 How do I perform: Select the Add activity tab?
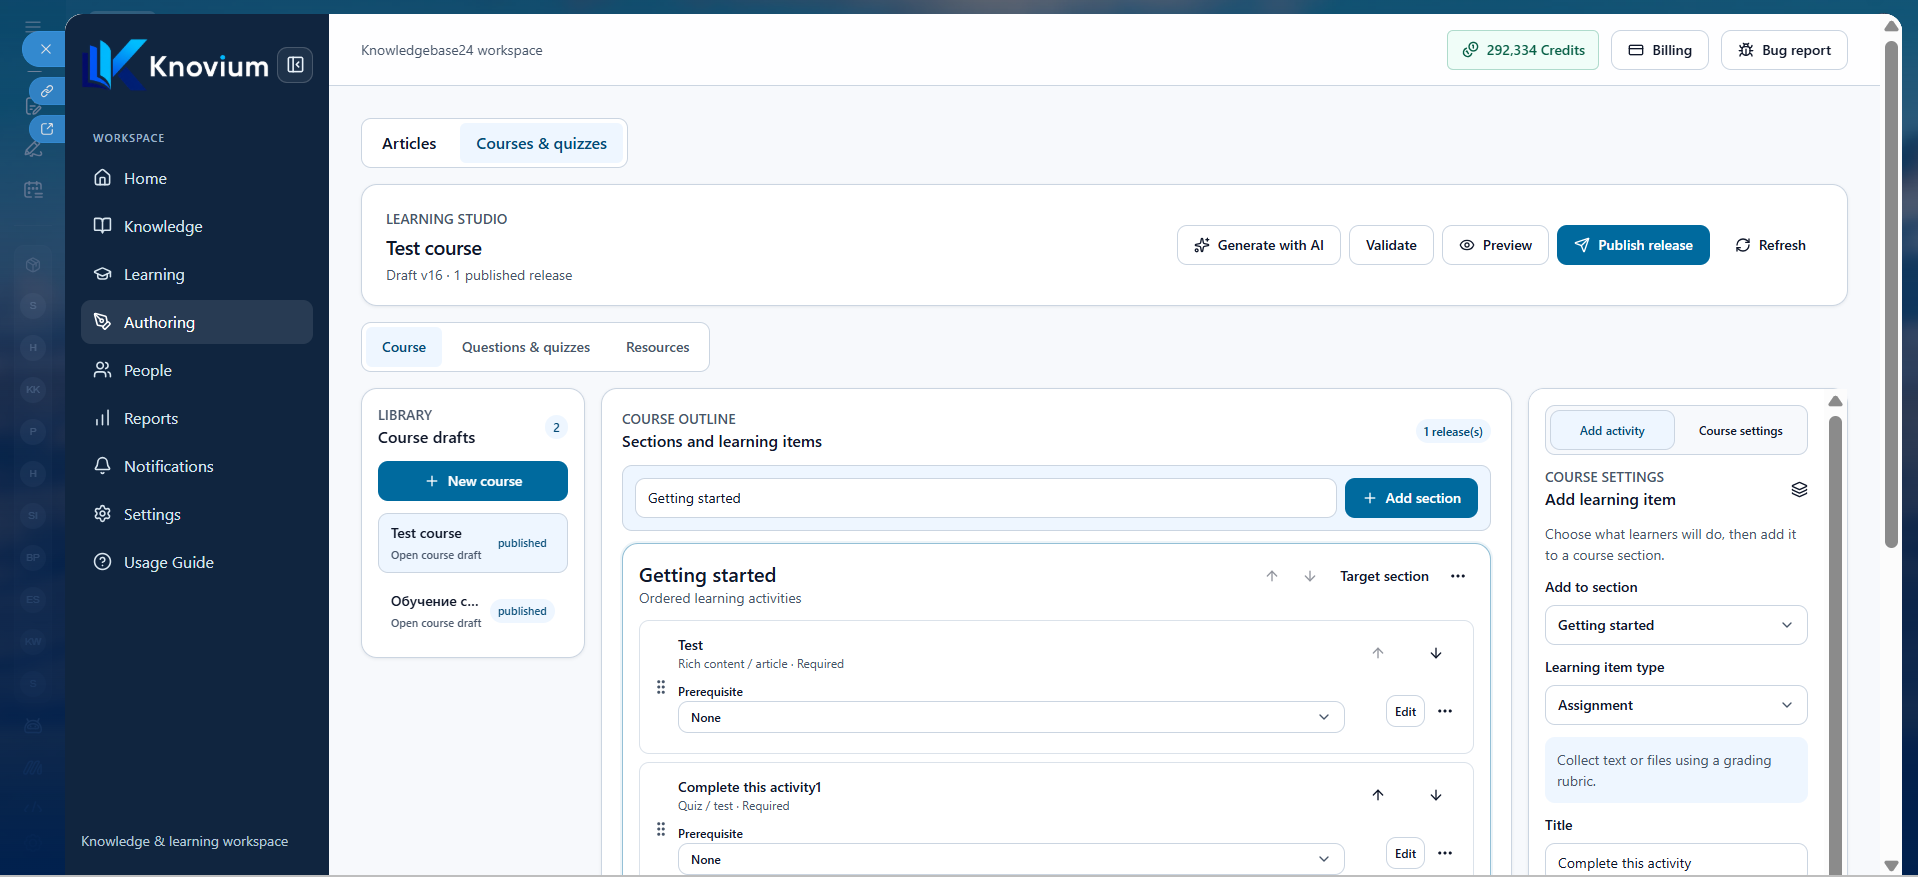pyautogui.click(x=1612, y=431)
